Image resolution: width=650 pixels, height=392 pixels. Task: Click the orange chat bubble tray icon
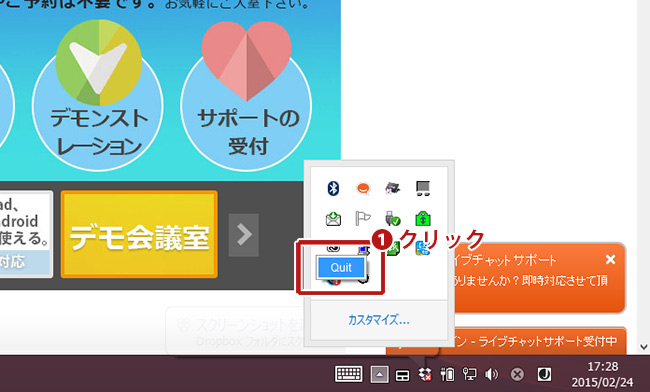pyautogui.click(x=363, y=189)
